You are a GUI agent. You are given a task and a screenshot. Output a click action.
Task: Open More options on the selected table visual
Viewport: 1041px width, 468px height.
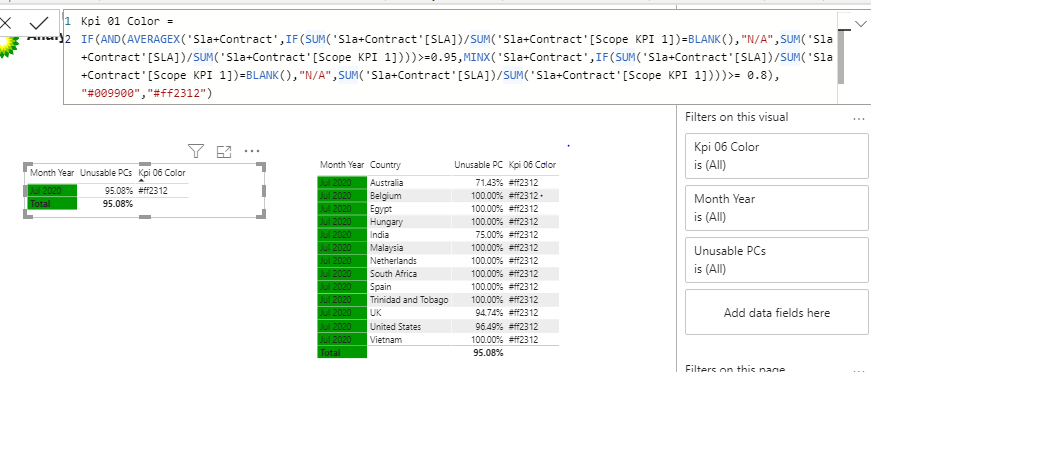(252, 151)
